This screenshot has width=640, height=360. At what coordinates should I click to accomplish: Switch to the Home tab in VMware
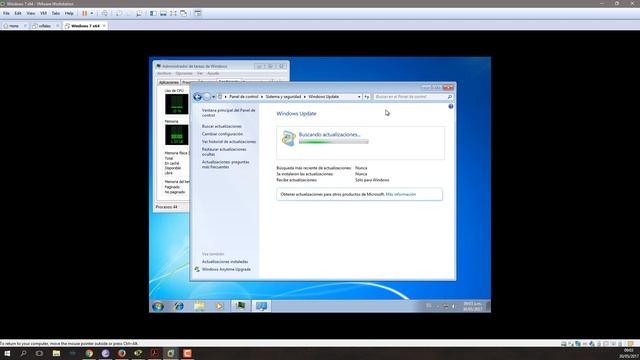click(14, 26)
